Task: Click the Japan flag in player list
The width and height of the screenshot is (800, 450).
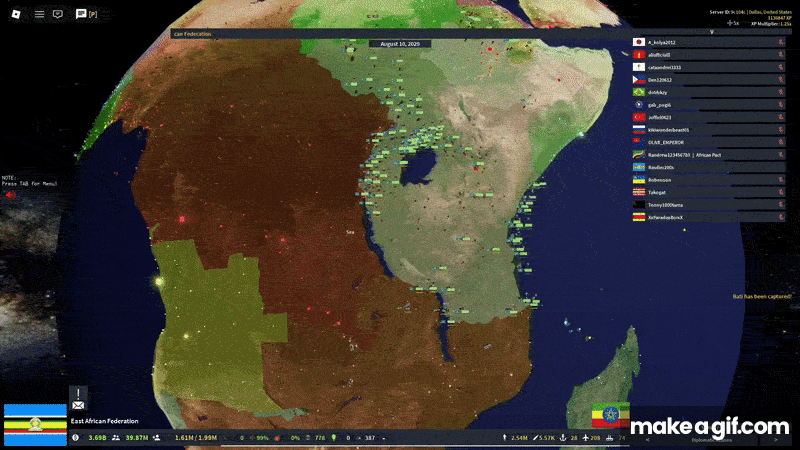Action: (639, 42)
